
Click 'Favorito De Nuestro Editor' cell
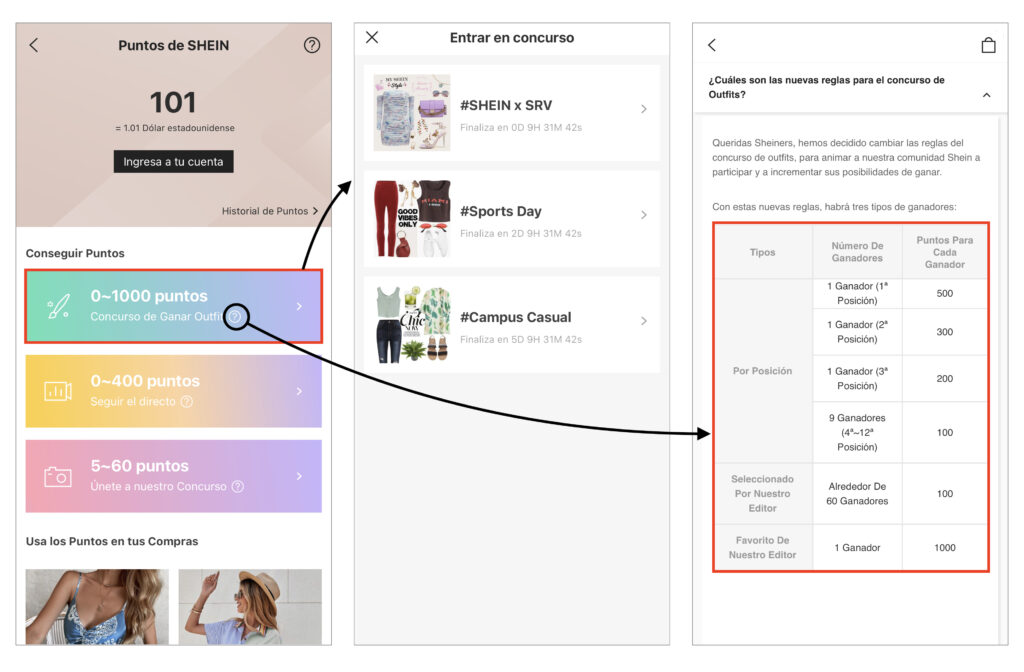763,547
